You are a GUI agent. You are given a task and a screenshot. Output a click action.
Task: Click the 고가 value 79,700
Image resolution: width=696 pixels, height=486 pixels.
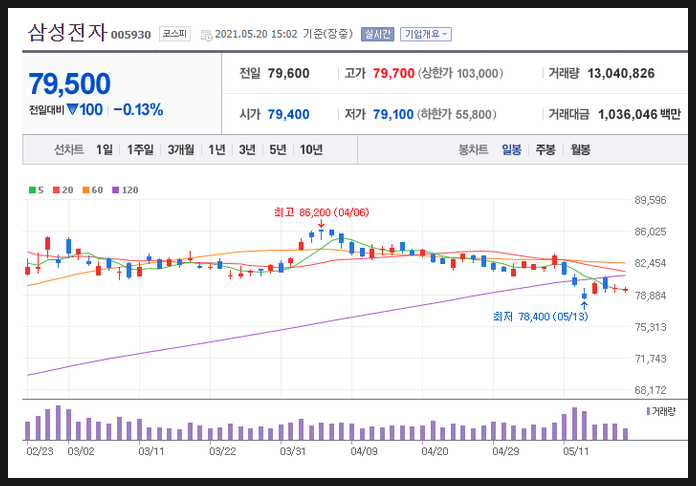tap(394, 73)
